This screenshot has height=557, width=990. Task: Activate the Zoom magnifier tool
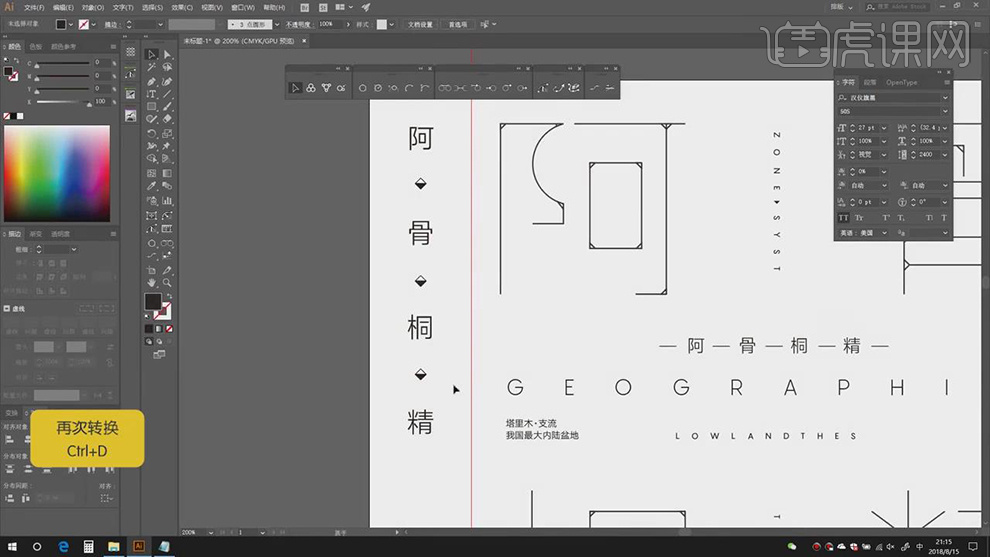click(167, 283)
